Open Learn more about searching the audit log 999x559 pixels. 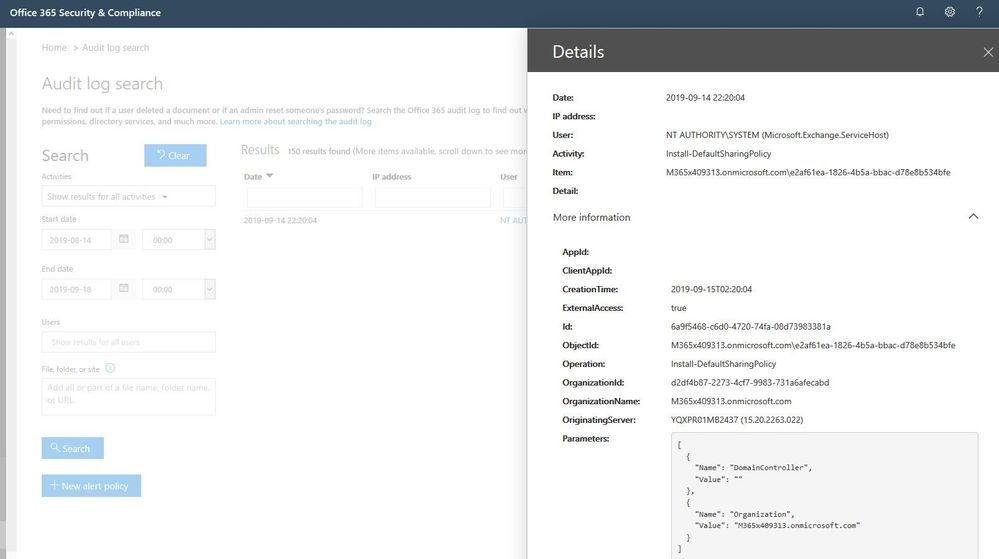pyautogui.click(x=296, y=121)
